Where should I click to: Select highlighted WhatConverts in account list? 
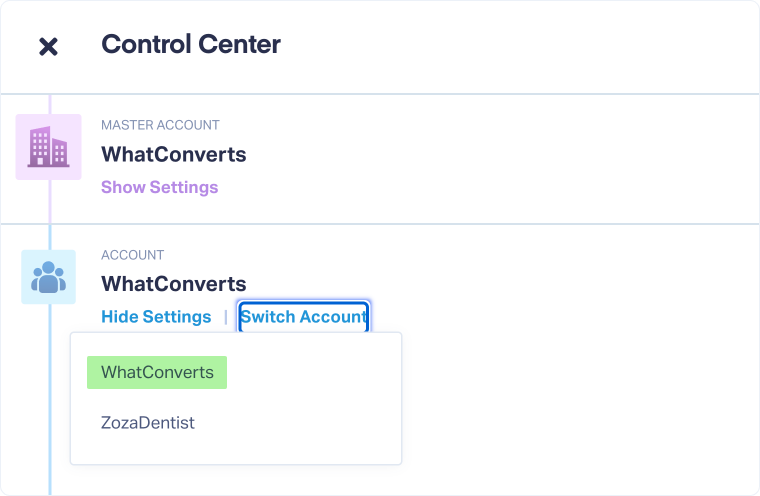point(157,372)
